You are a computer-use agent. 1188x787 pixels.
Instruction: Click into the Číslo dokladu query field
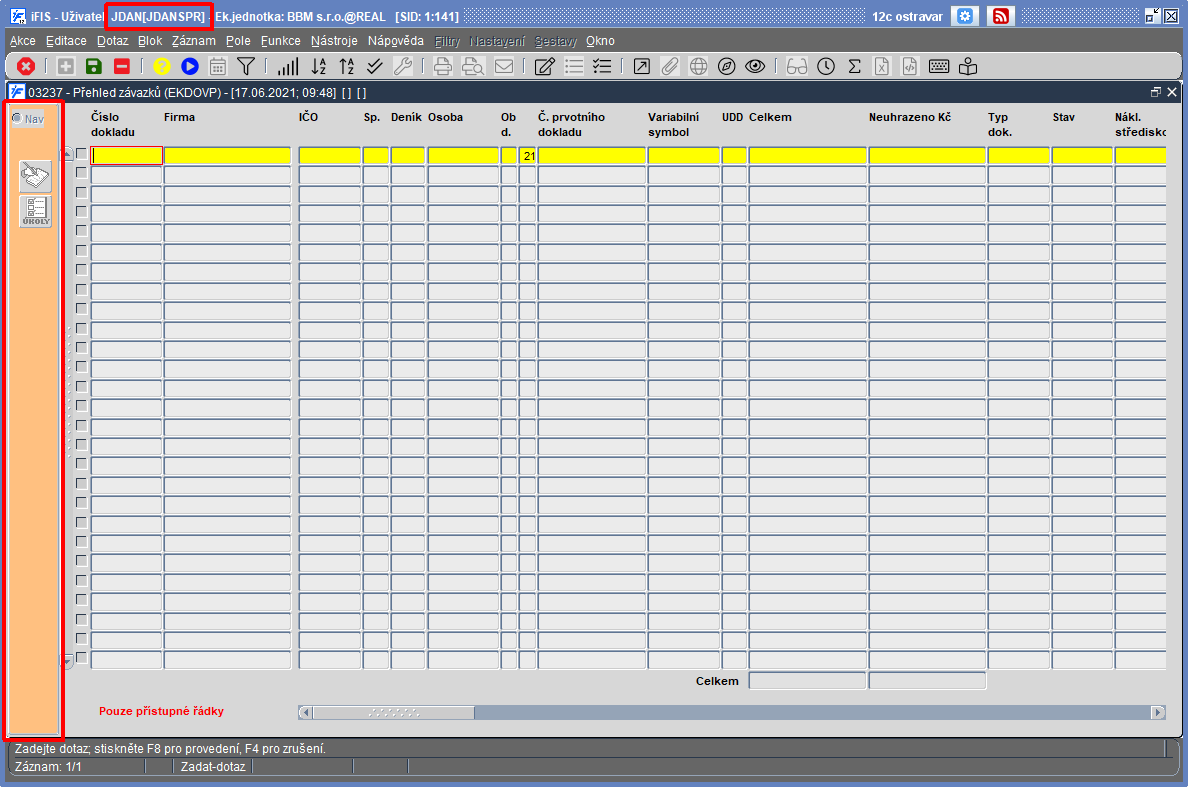tap(127, 155)
